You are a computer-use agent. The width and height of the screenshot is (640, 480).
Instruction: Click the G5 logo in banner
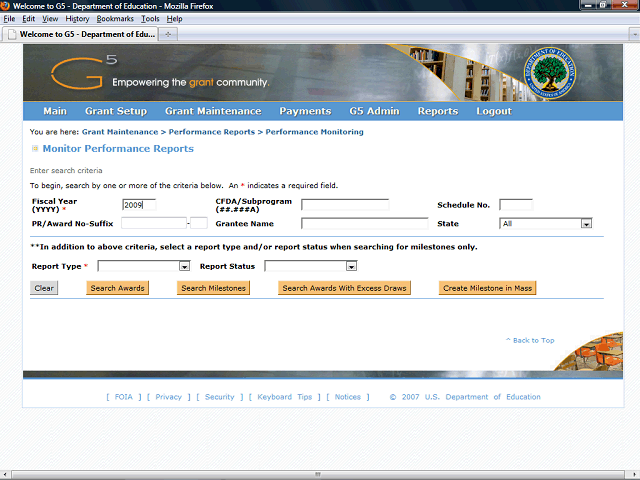(84, 72)
